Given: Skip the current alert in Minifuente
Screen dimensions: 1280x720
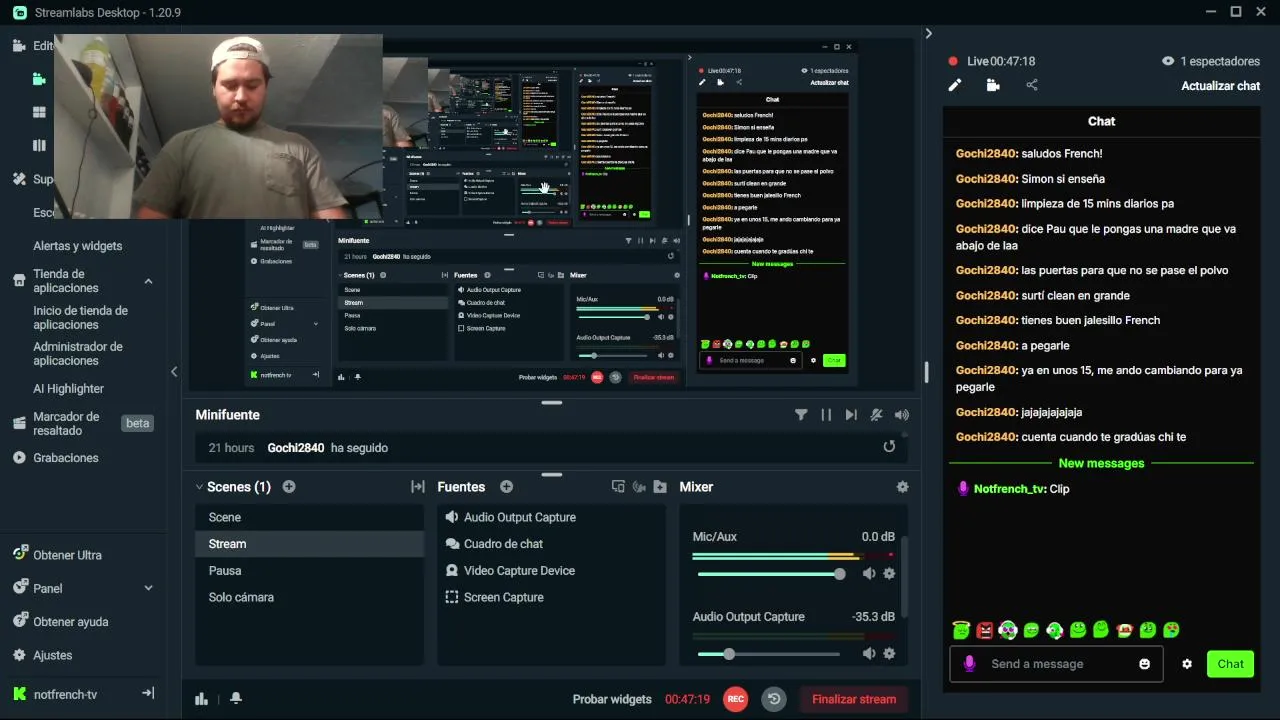Looking at the screenshot, I should point(851,415).
